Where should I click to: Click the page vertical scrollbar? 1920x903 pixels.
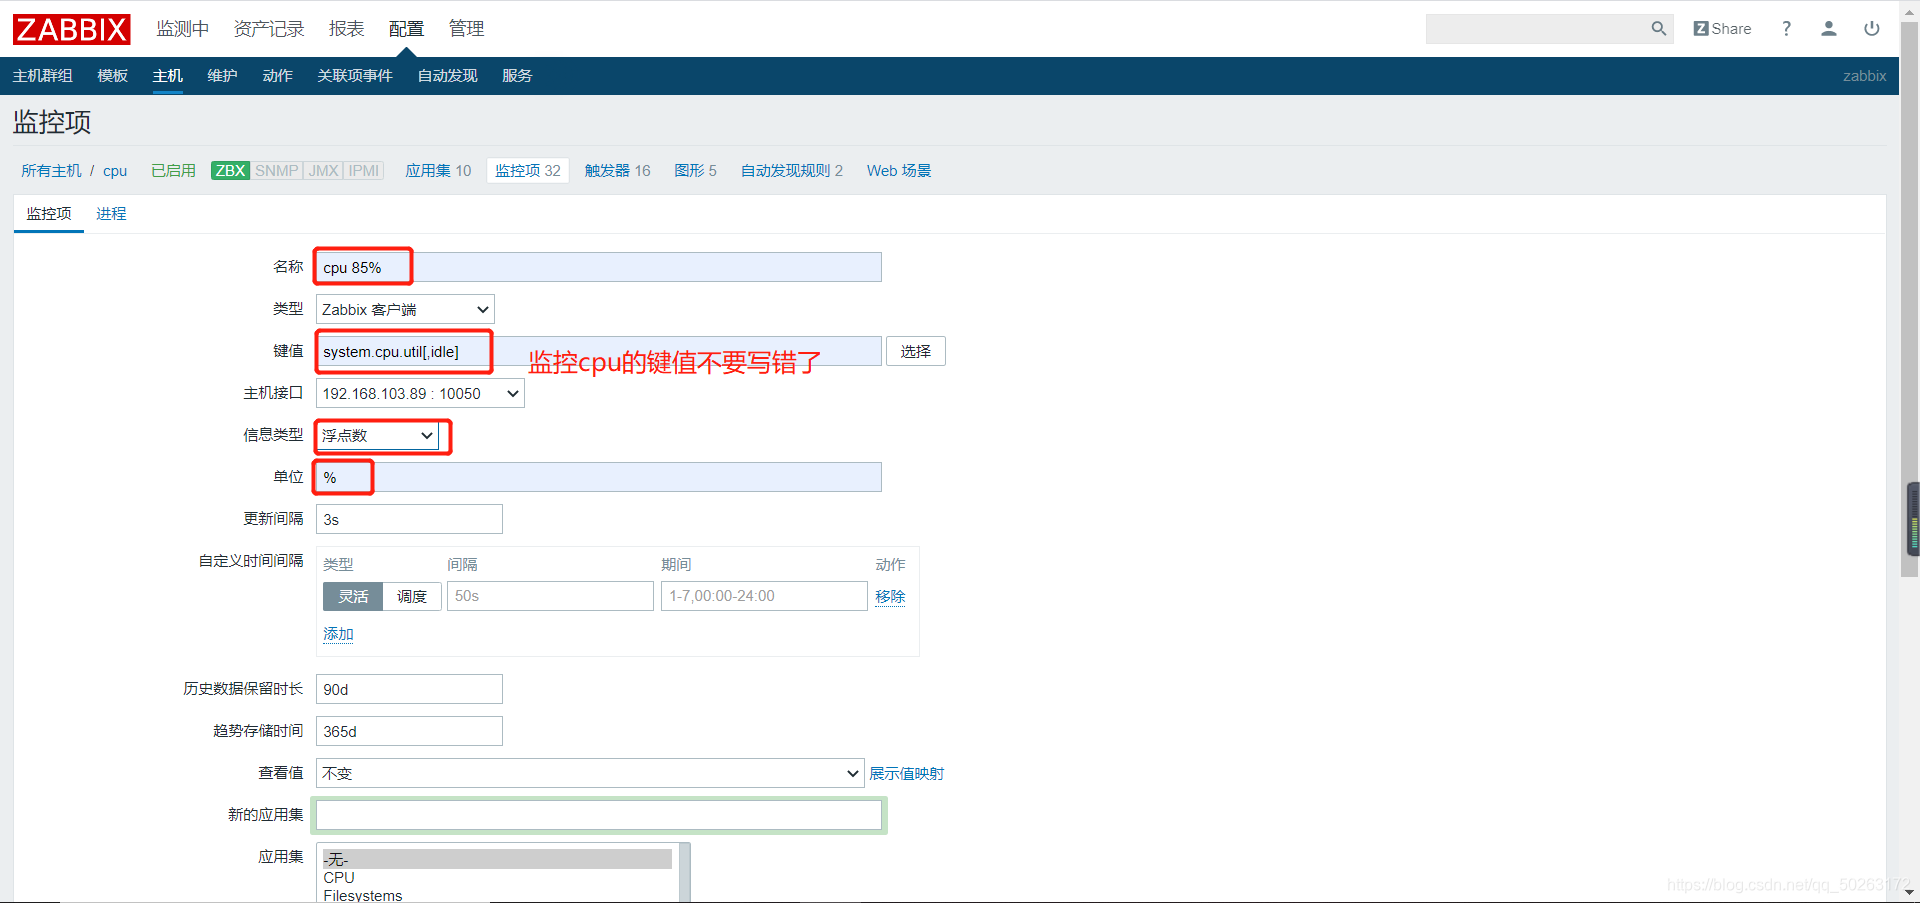[x=1909, y=297]
